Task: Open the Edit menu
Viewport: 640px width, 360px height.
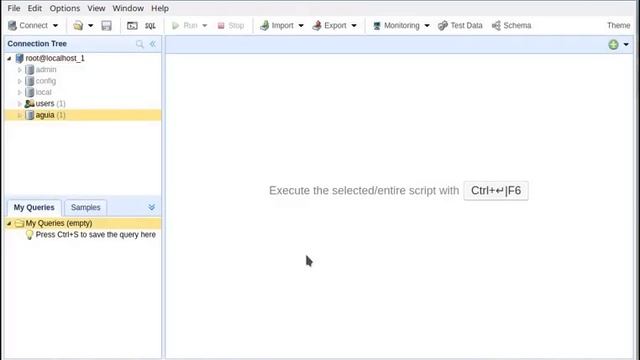Action: click(x=35, y=8)
